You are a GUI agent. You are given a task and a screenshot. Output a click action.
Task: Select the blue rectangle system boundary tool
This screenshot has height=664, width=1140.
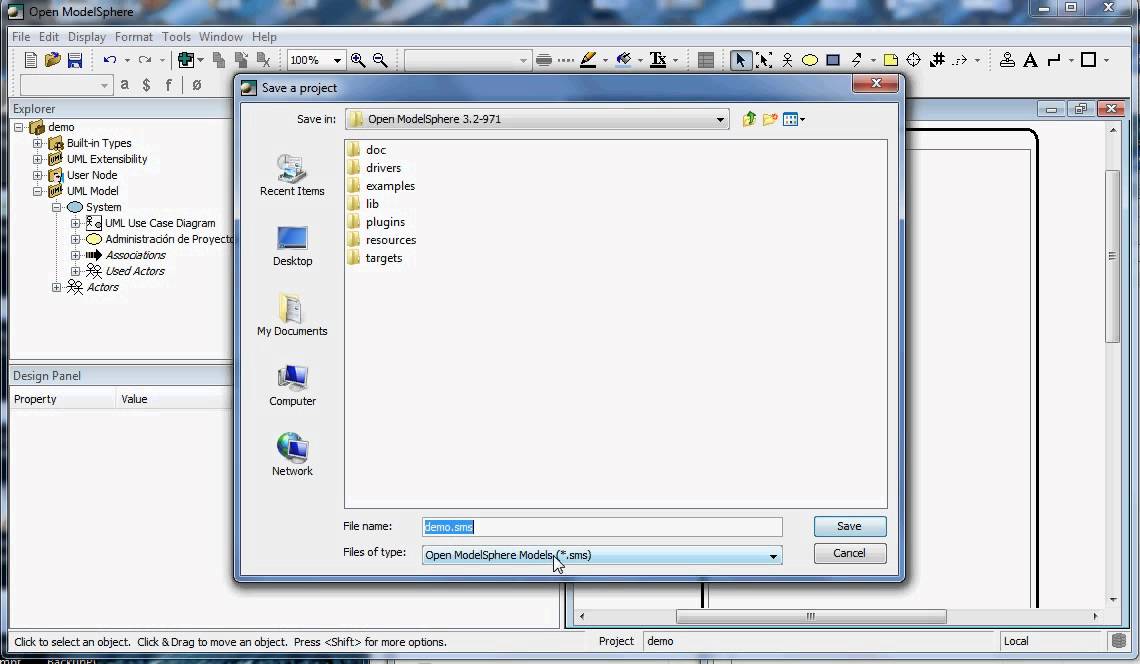(x=833, y=60)
